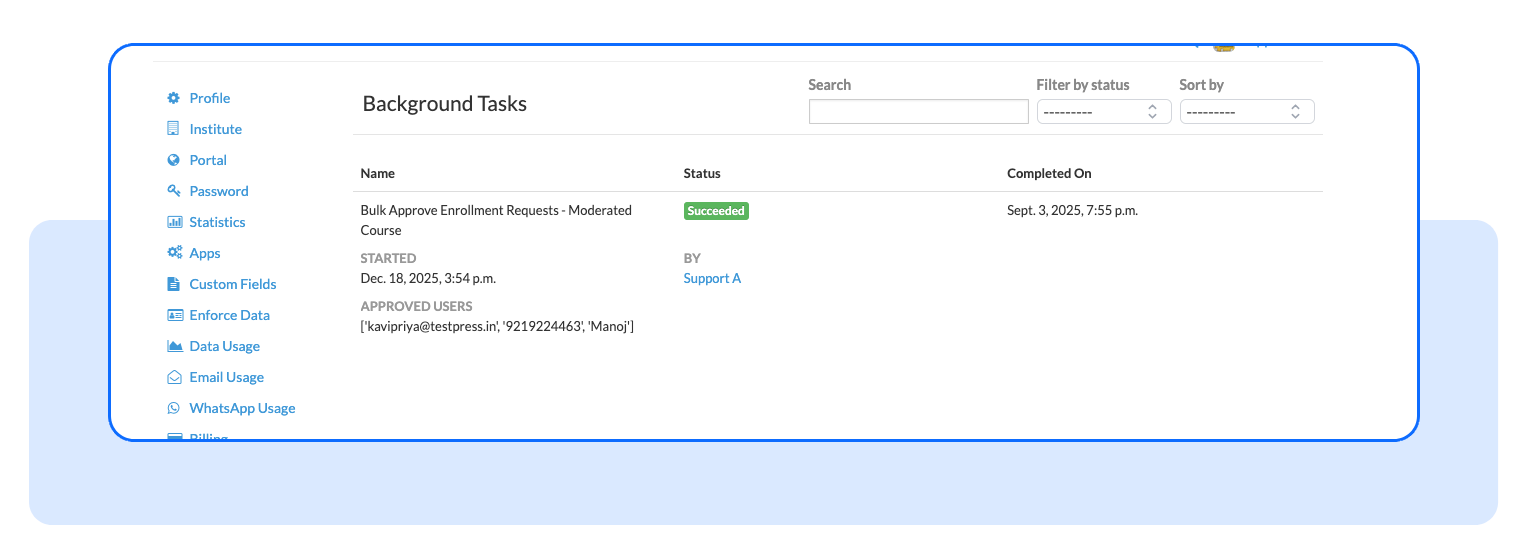Viewport: 1529px width, 549px height.
Task: Click the Email Usage envelope icon
Action: 173,377
